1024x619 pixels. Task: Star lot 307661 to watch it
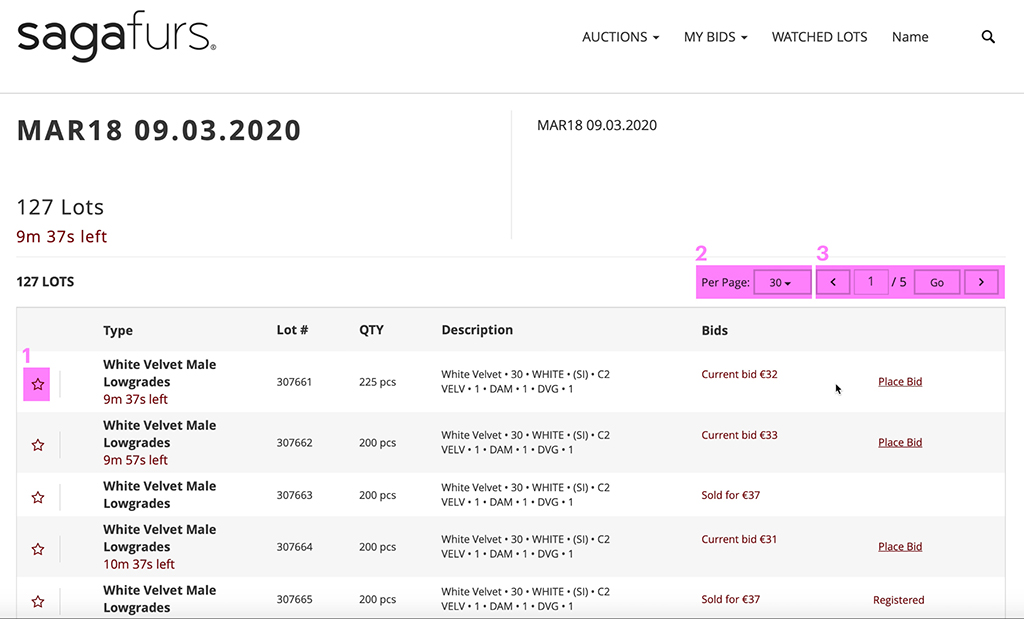pos(38,384)
